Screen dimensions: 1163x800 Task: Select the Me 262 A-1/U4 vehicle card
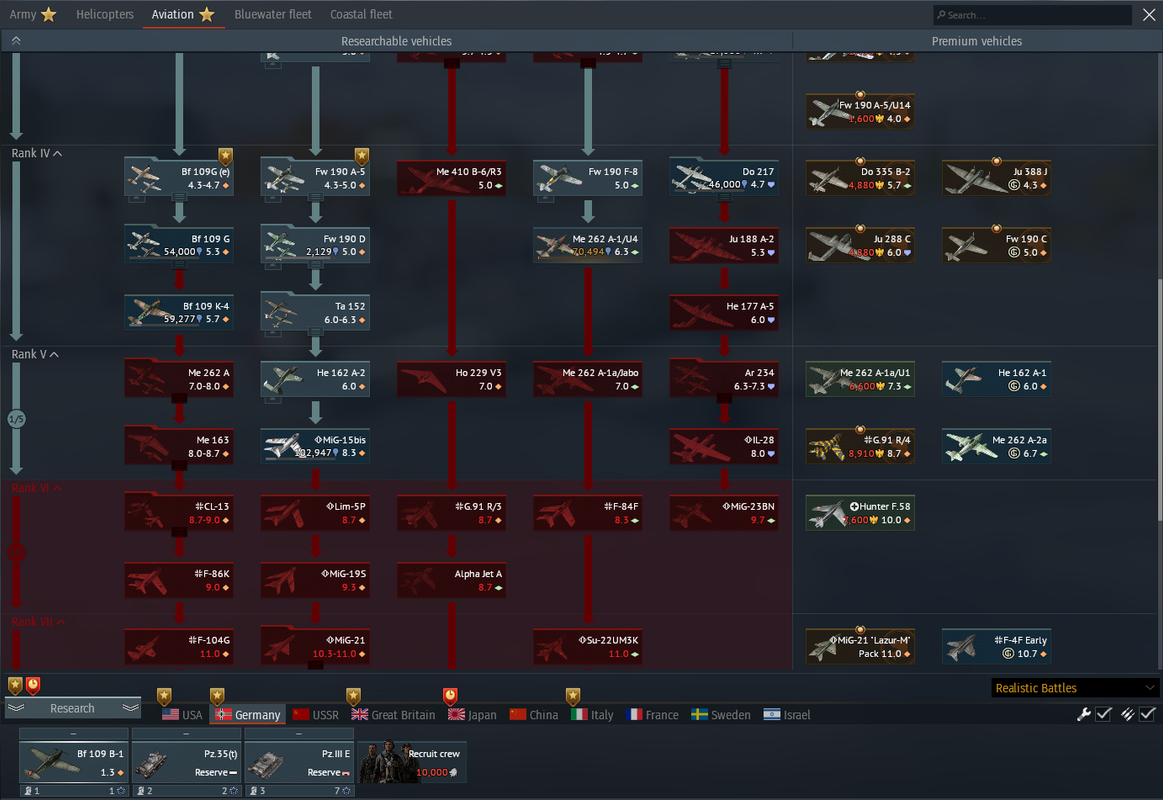pos(588,245)
